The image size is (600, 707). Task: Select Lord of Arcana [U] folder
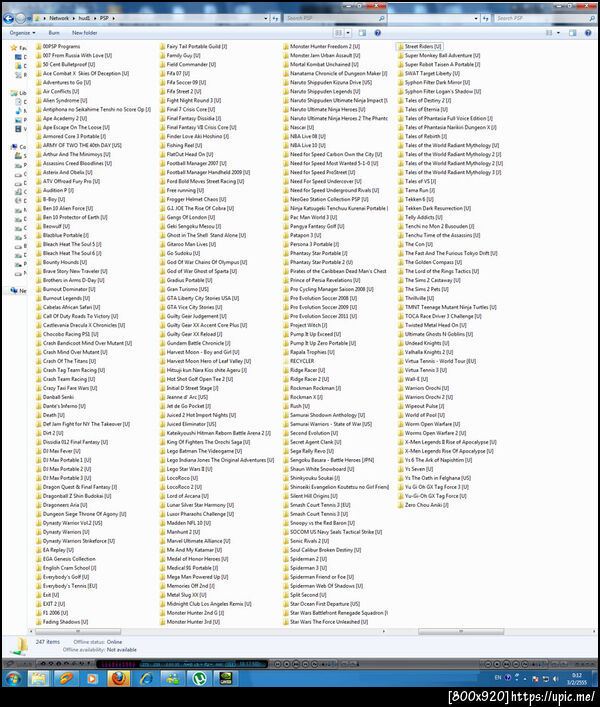tap(184, 496)
